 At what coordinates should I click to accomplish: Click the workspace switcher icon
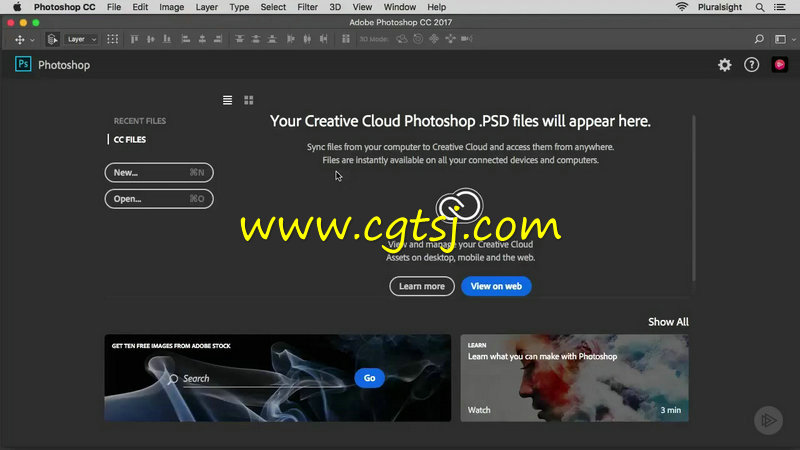[x=780, y=39]
